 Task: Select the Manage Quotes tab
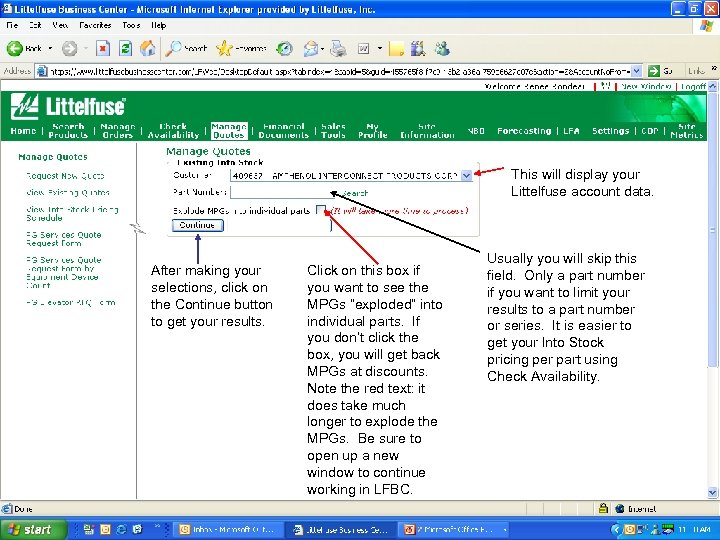(229, 130)
